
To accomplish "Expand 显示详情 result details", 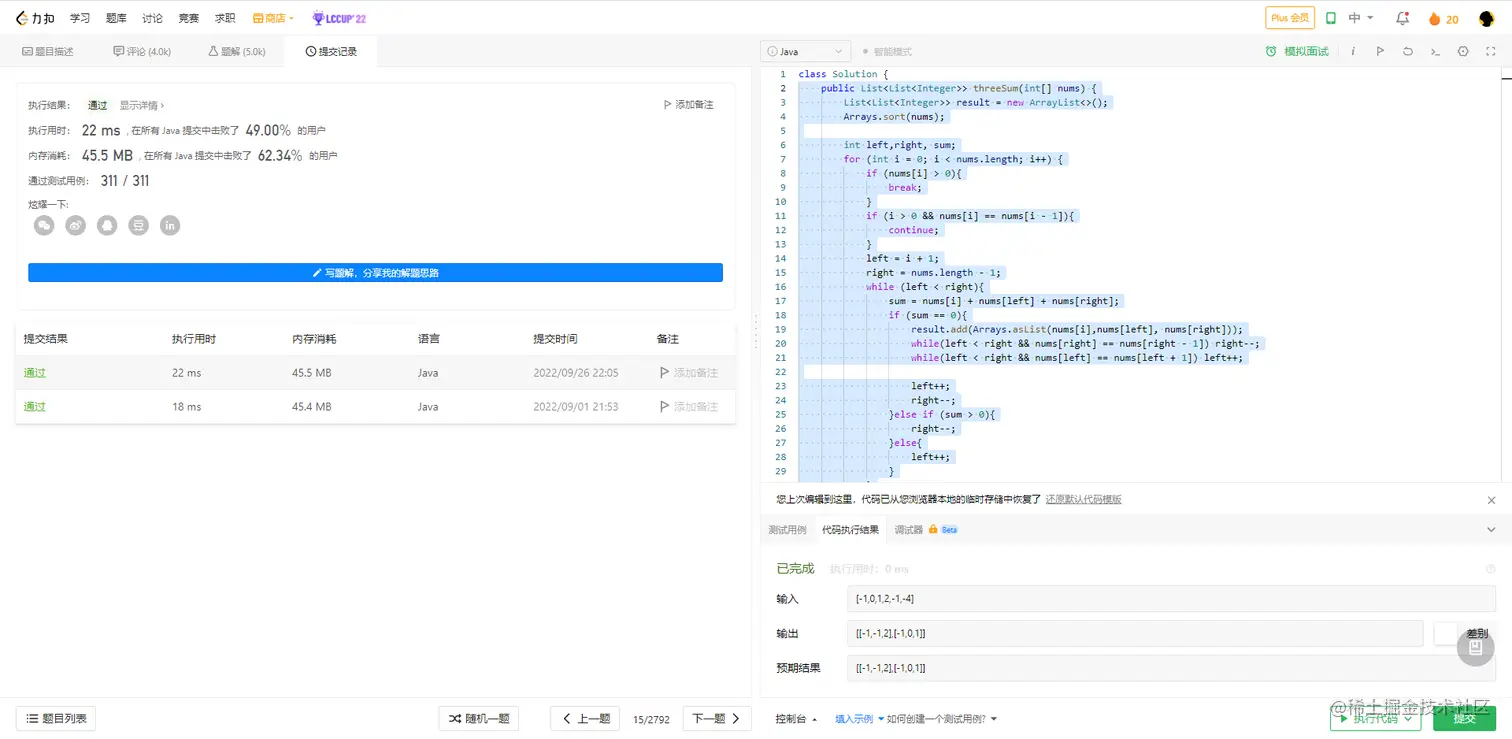I will click(142, 105).
